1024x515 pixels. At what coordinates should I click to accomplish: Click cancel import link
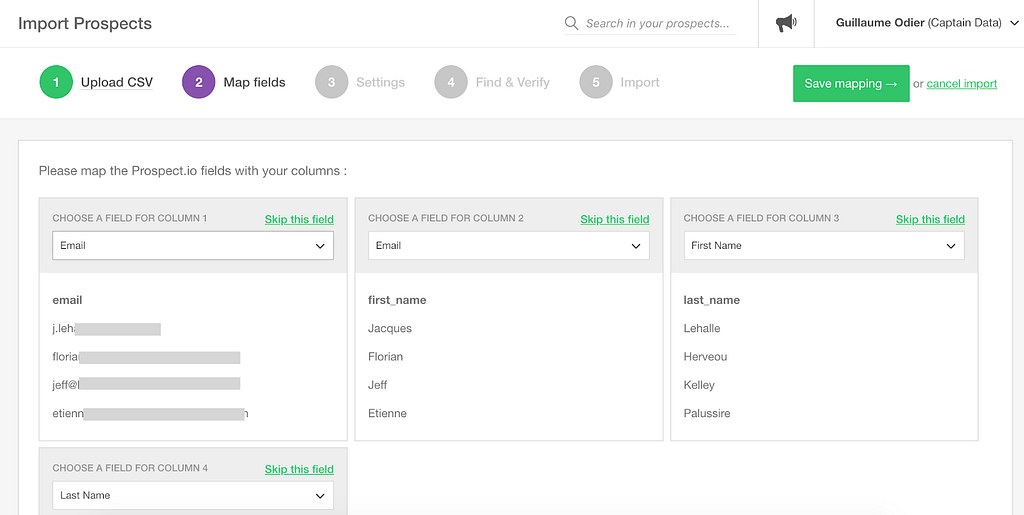coord(962,84)
